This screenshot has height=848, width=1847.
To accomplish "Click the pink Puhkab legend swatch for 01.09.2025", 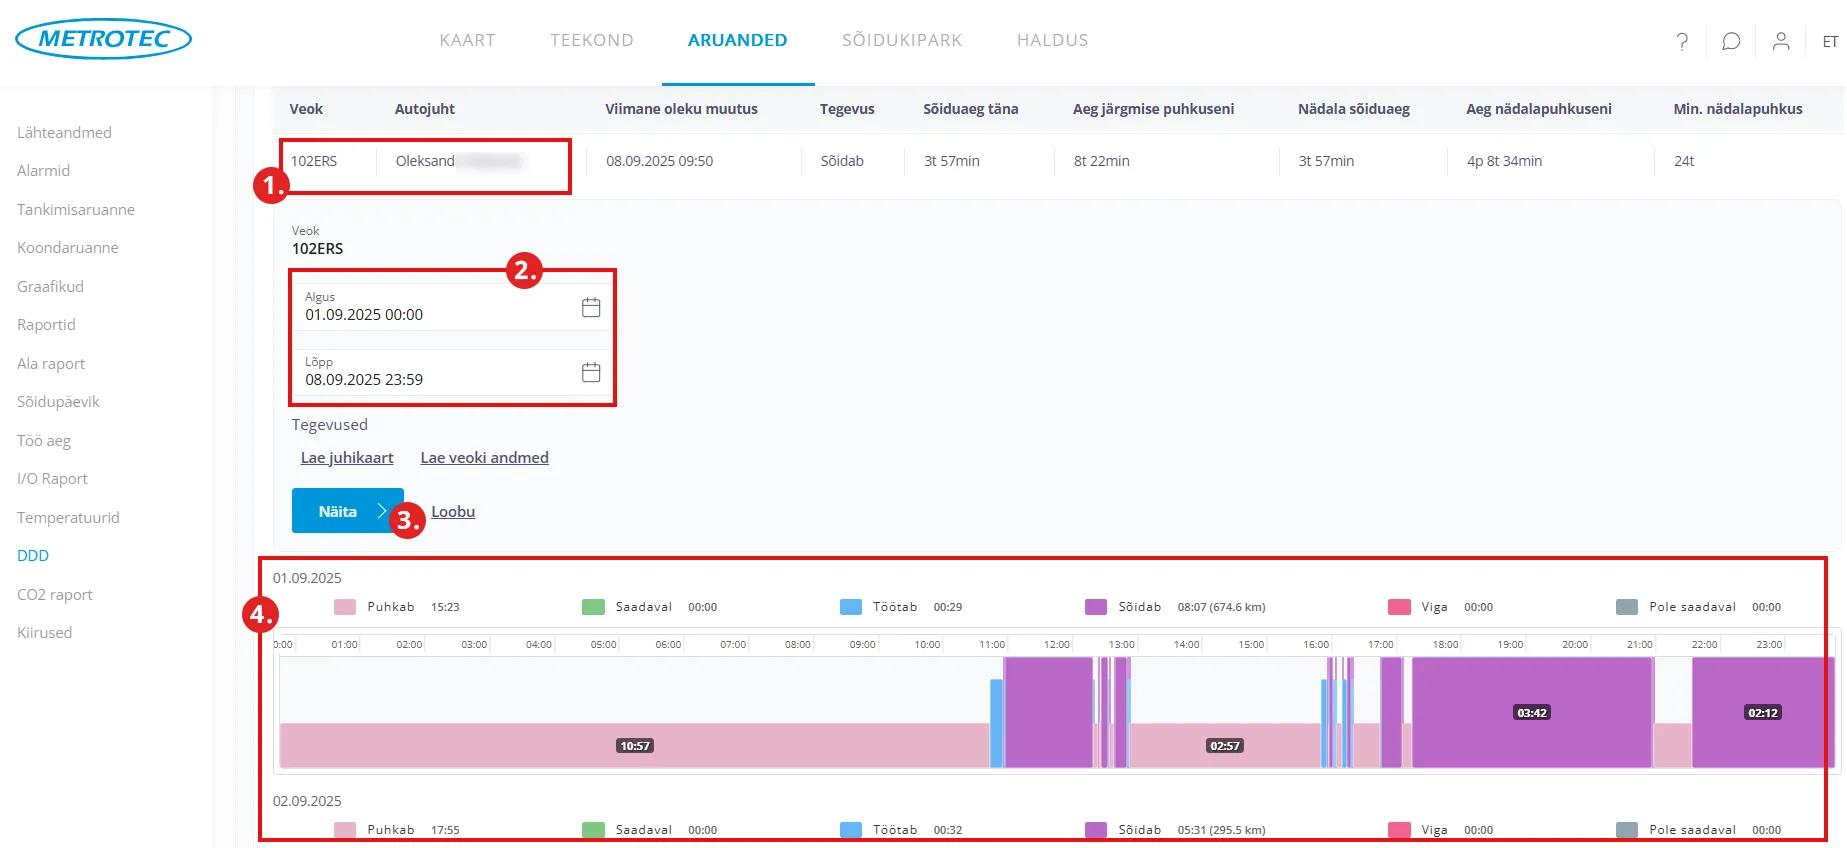I will pyautogui.click(x=345, y=607).
